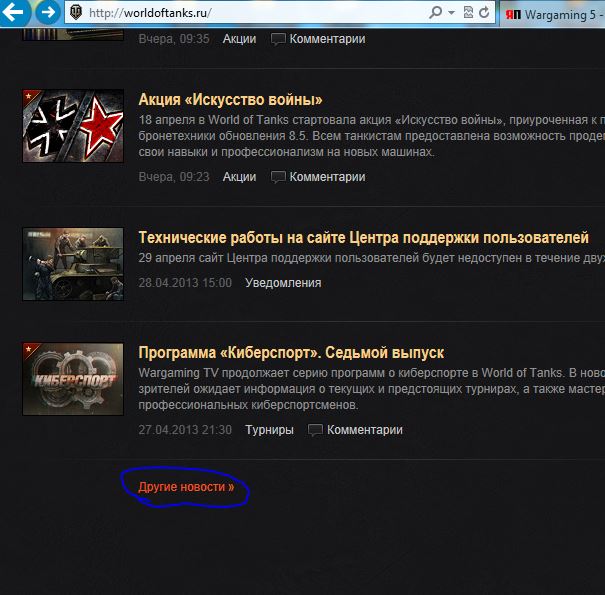Toggle the compatibility view icon
605x595 pixels.
[x=468, y=13]
